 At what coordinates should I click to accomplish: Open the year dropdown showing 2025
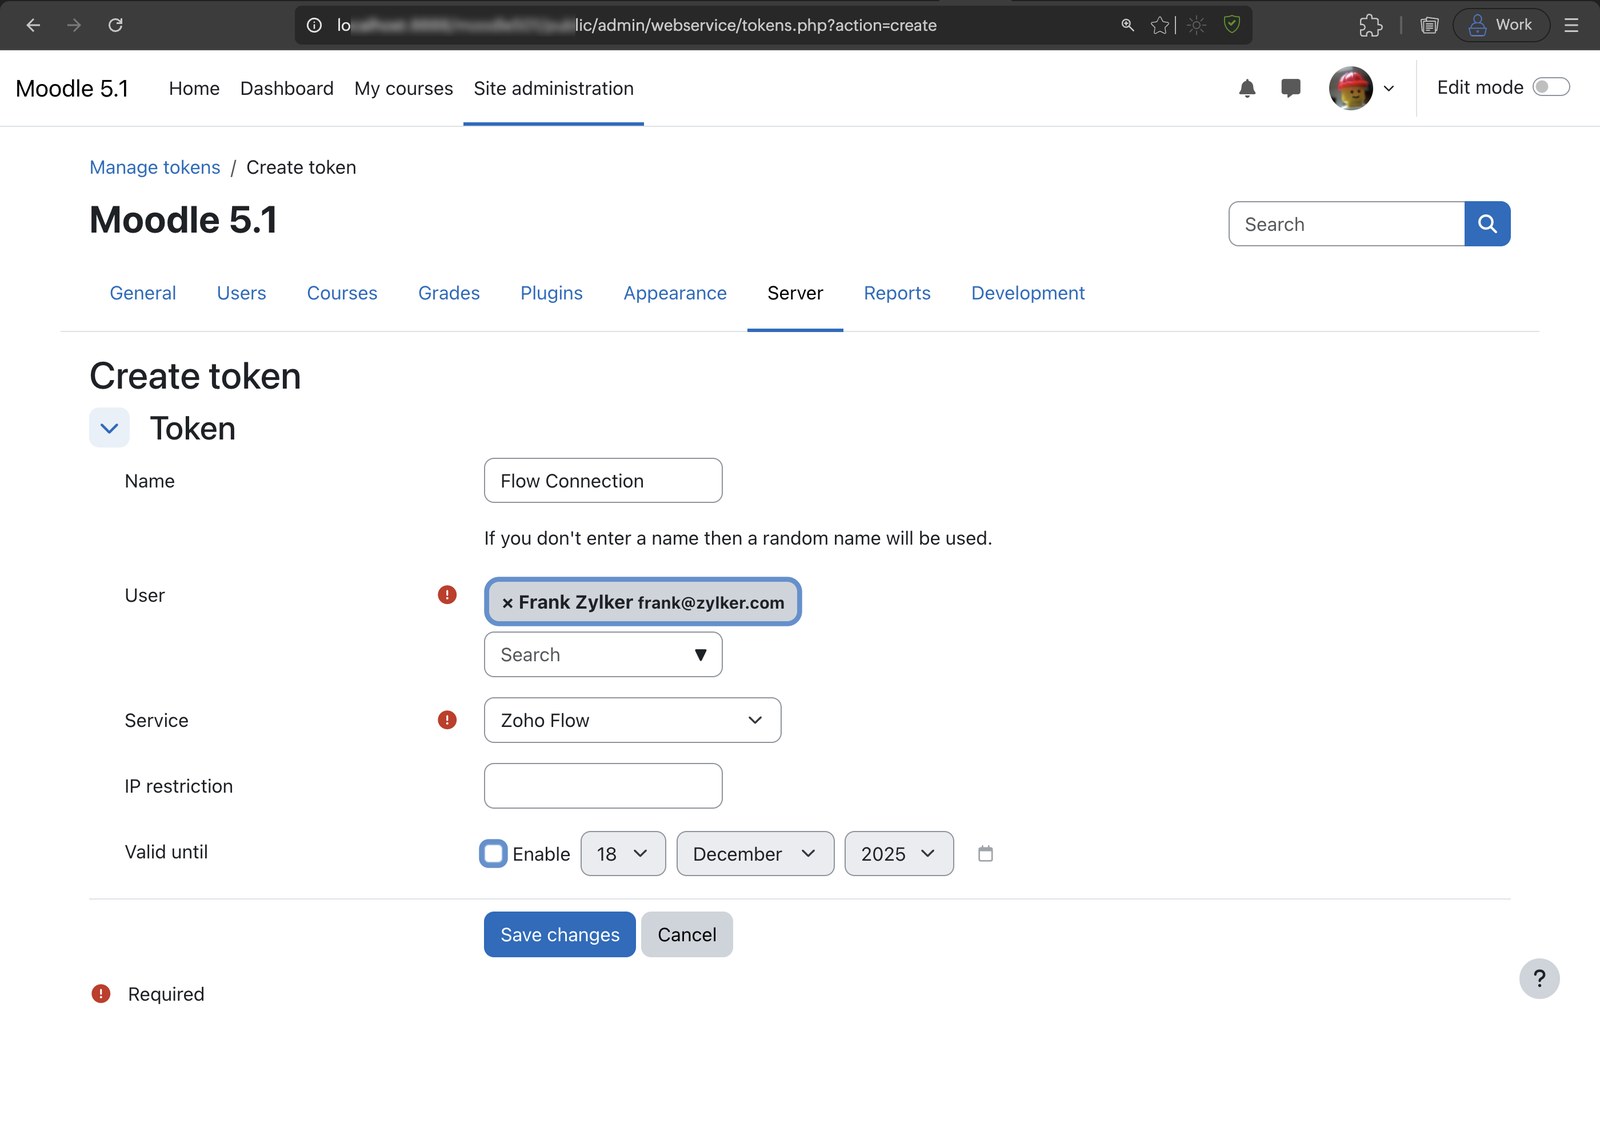[x=899, y=854]
